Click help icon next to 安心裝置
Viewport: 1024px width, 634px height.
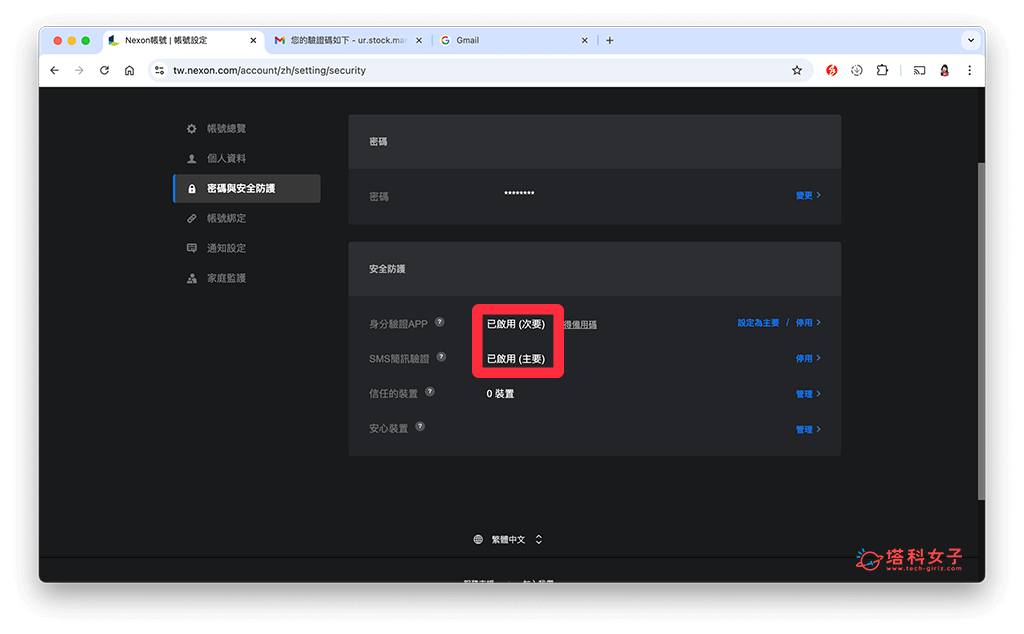pyautogui.click(x=420, y=426)
